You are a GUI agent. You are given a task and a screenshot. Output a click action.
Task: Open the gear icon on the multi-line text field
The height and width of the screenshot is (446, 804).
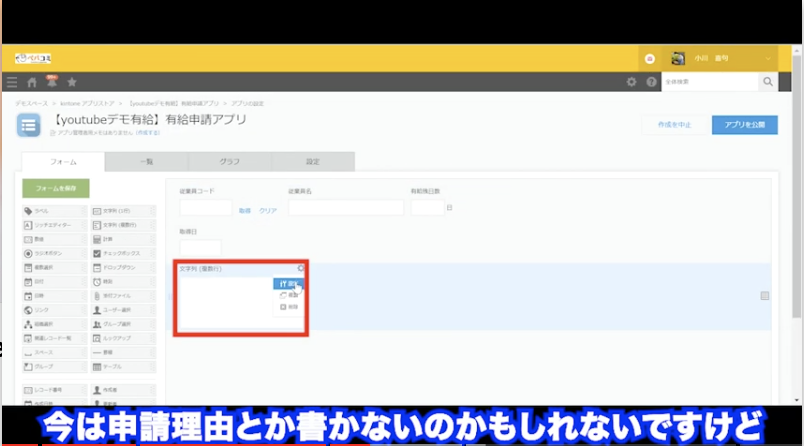coord(301,269)
